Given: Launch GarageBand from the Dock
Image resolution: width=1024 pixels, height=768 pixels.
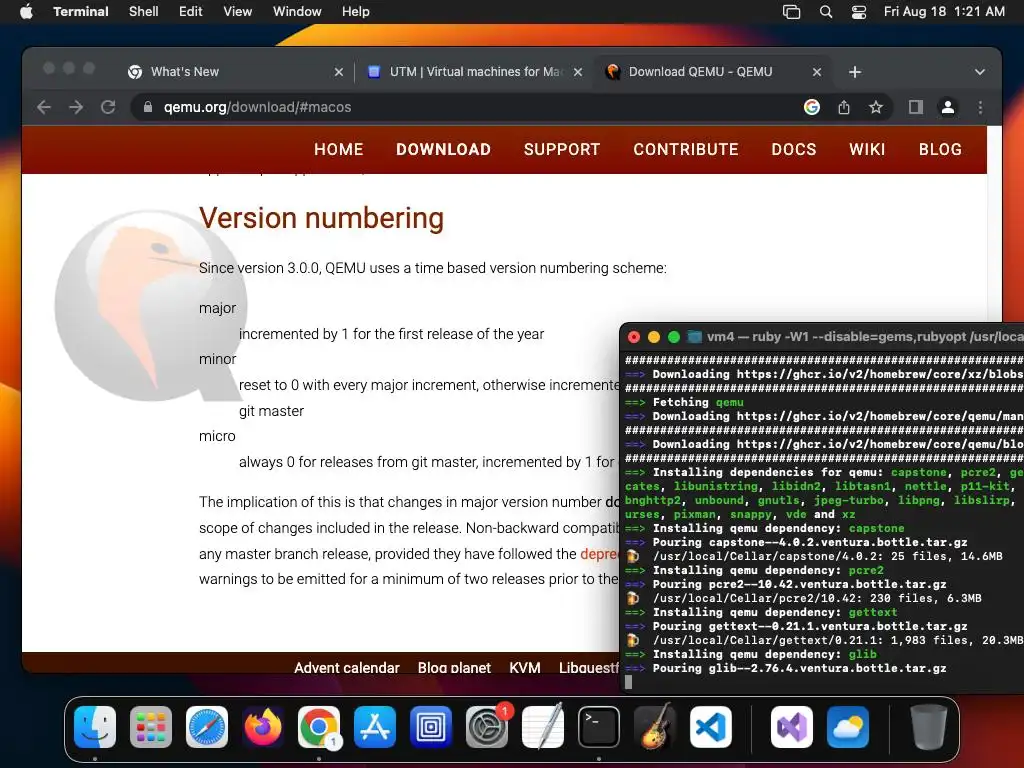Looking at the screenshot, I should pyautogui.click(x=655, y=727).
